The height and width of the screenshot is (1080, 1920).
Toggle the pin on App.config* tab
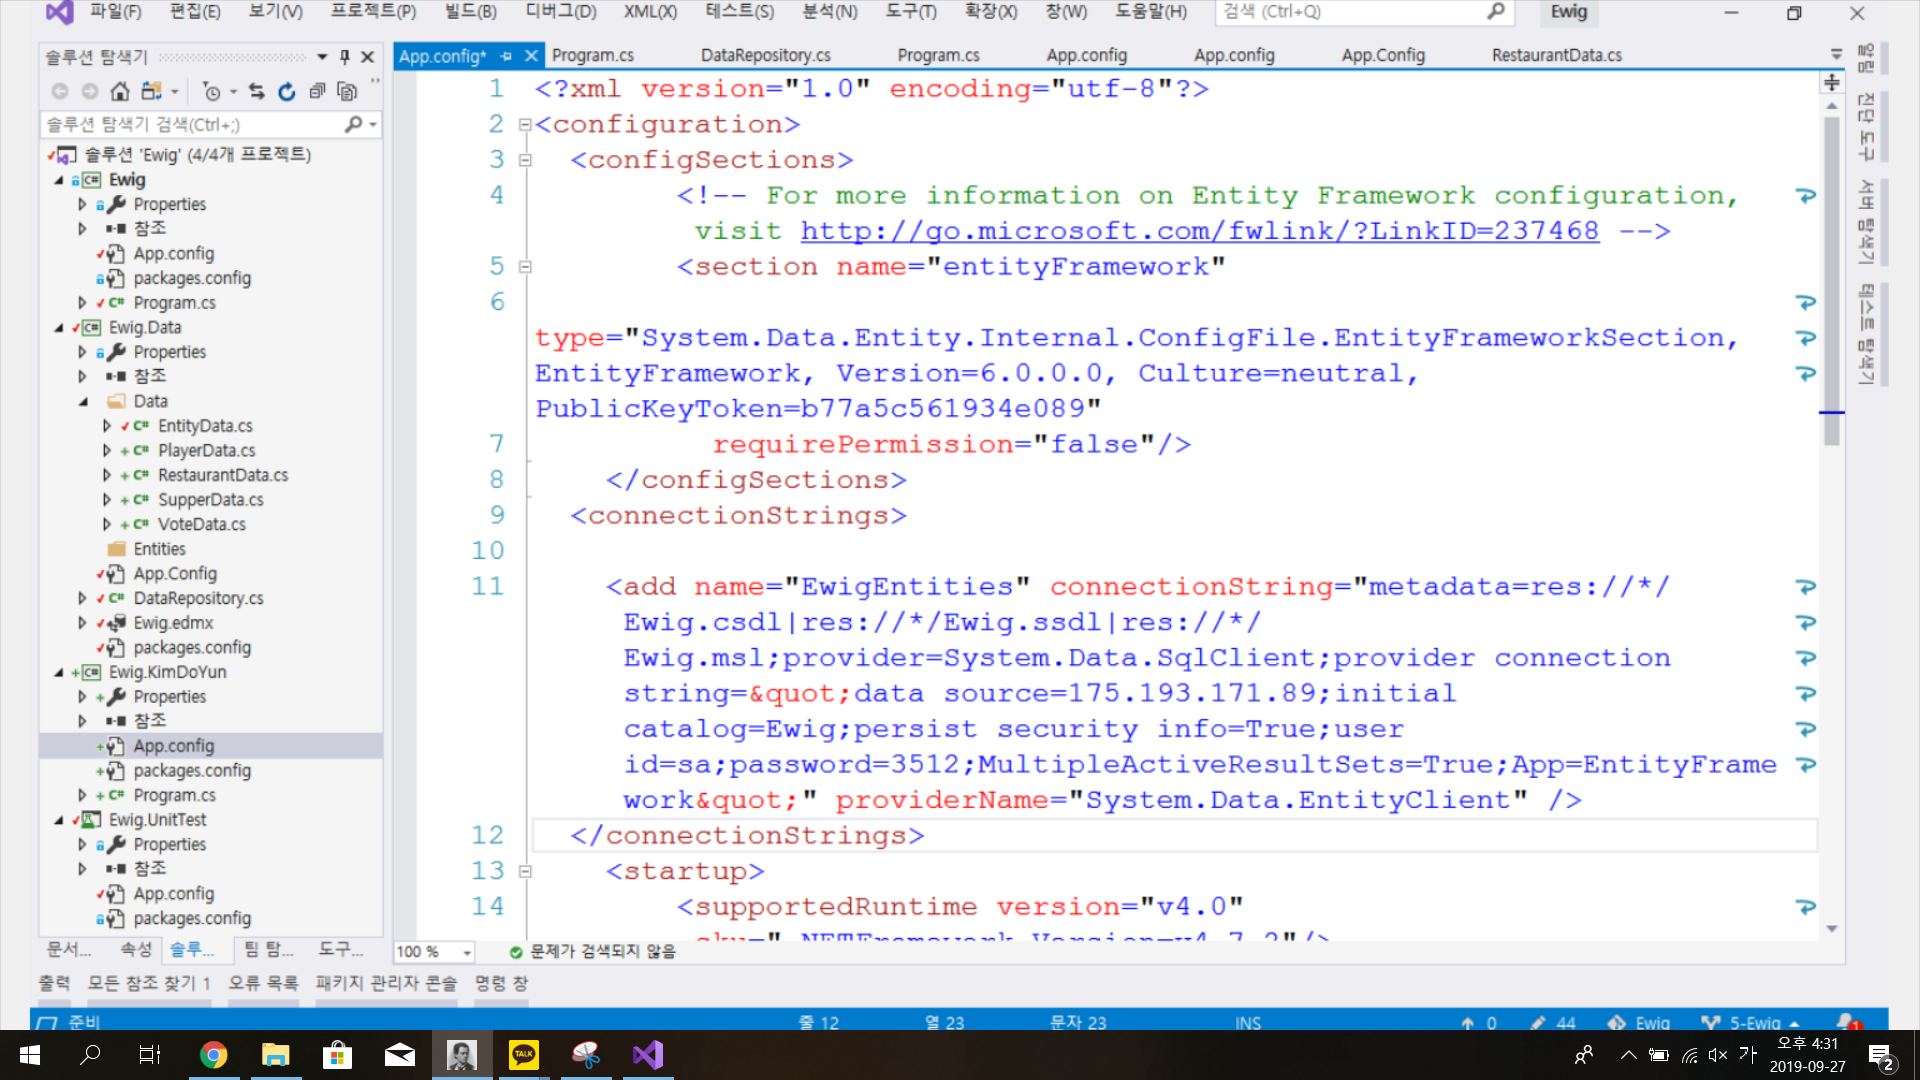[x=507, y=56]
